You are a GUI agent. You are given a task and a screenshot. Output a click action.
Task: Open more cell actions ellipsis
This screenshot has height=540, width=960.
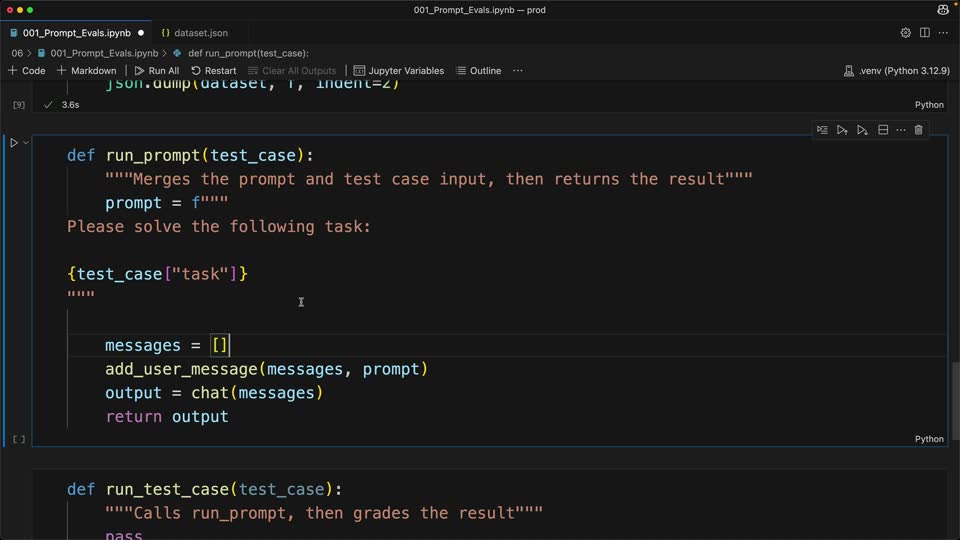click(x=901, y=130)
